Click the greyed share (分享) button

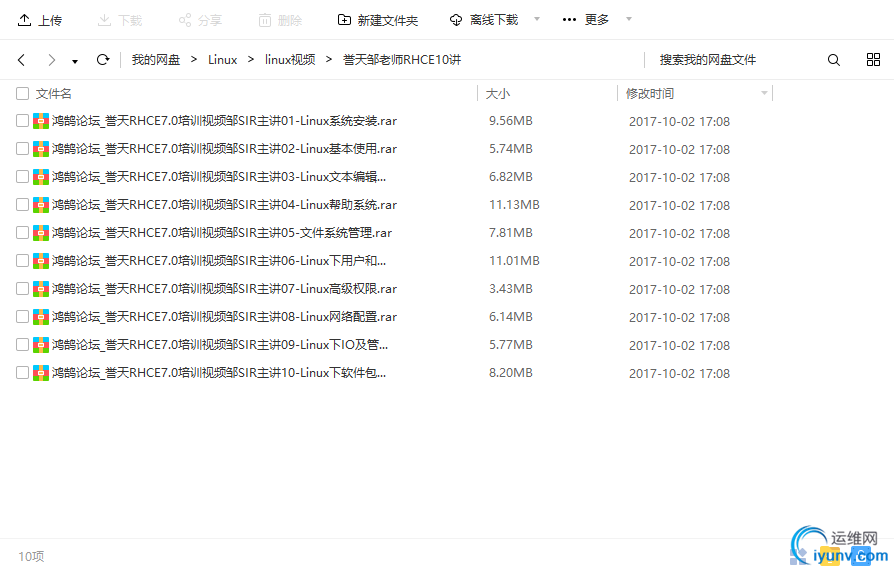pyautogui.click(x=200, y=21)
